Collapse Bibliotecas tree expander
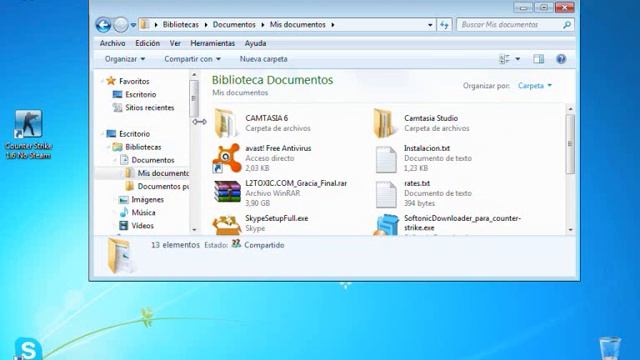Image resolution: width=640 pixels, height=360 pixels. pos(108,147)
